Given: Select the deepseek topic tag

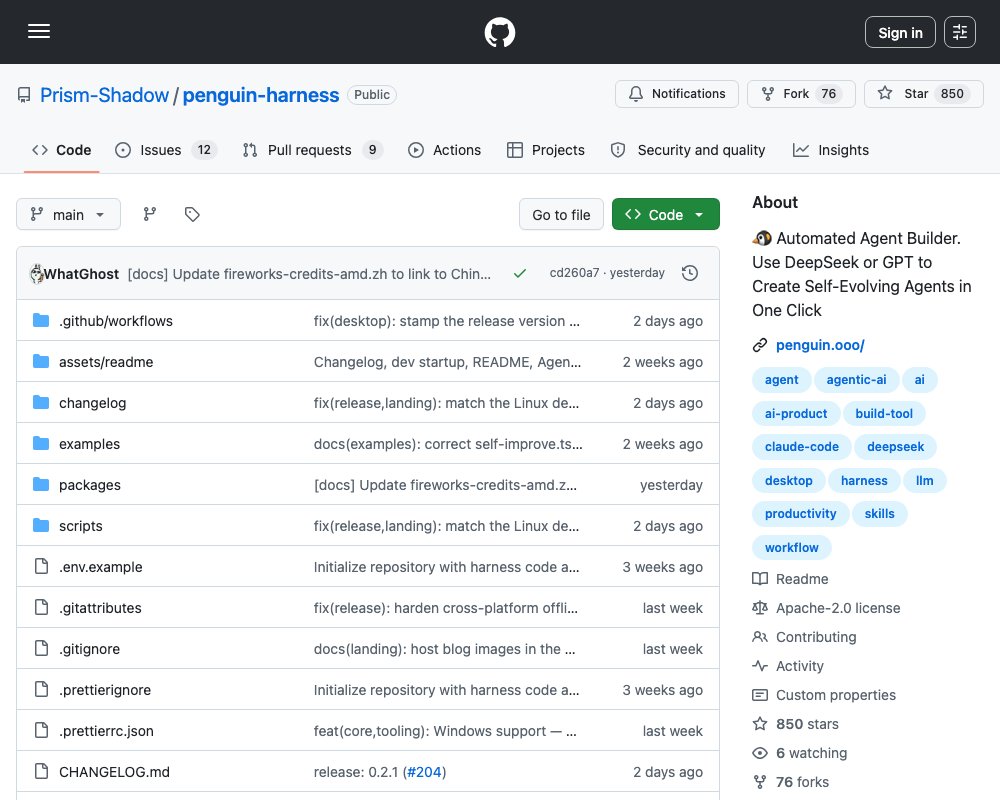Looking at the screenshot, I should click(895, 447).
